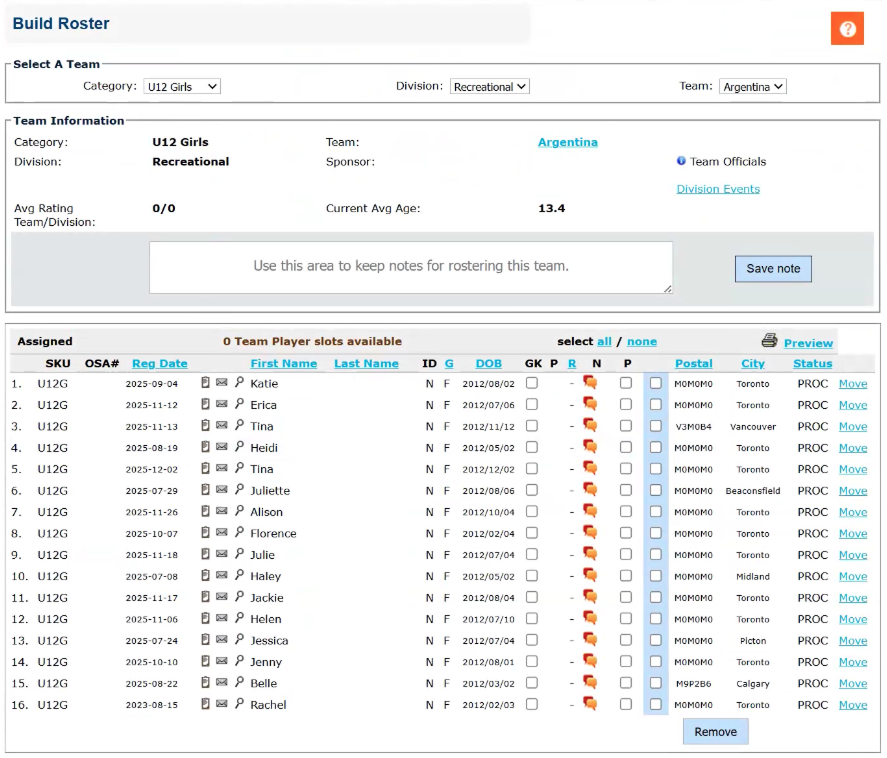Click the envelope email icon for Erica
This screenshot has width=887, height=758.
click(222, 405)
